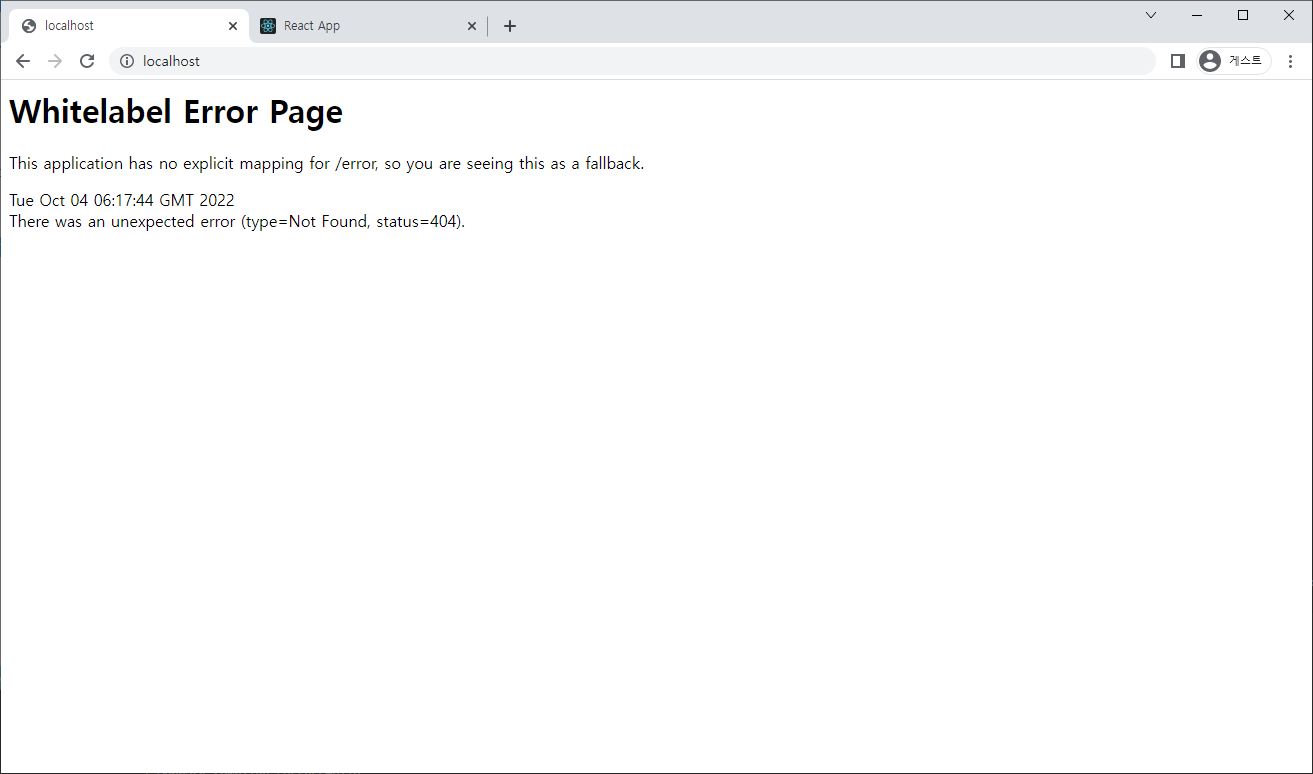
Task: Click the React App tab favicon
Action: click(x=267, y=25)
